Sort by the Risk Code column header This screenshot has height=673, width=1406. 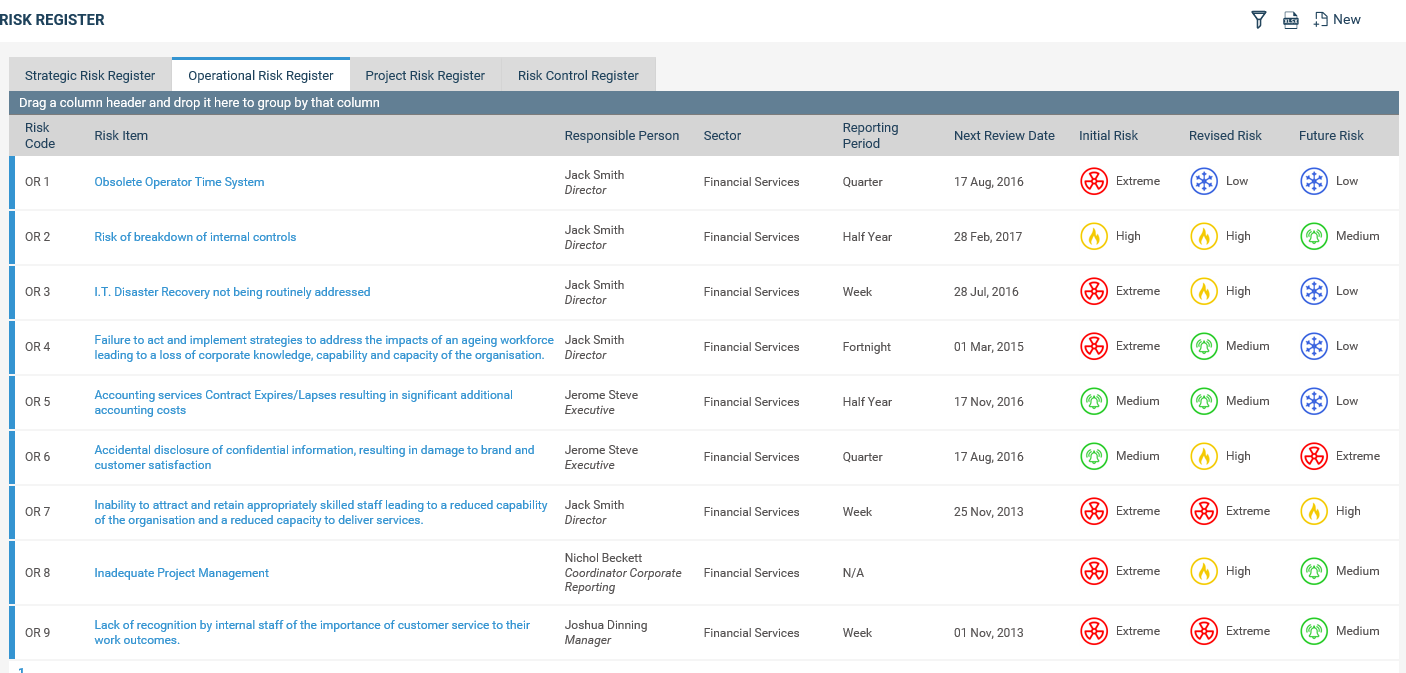[x=37, y=135]
